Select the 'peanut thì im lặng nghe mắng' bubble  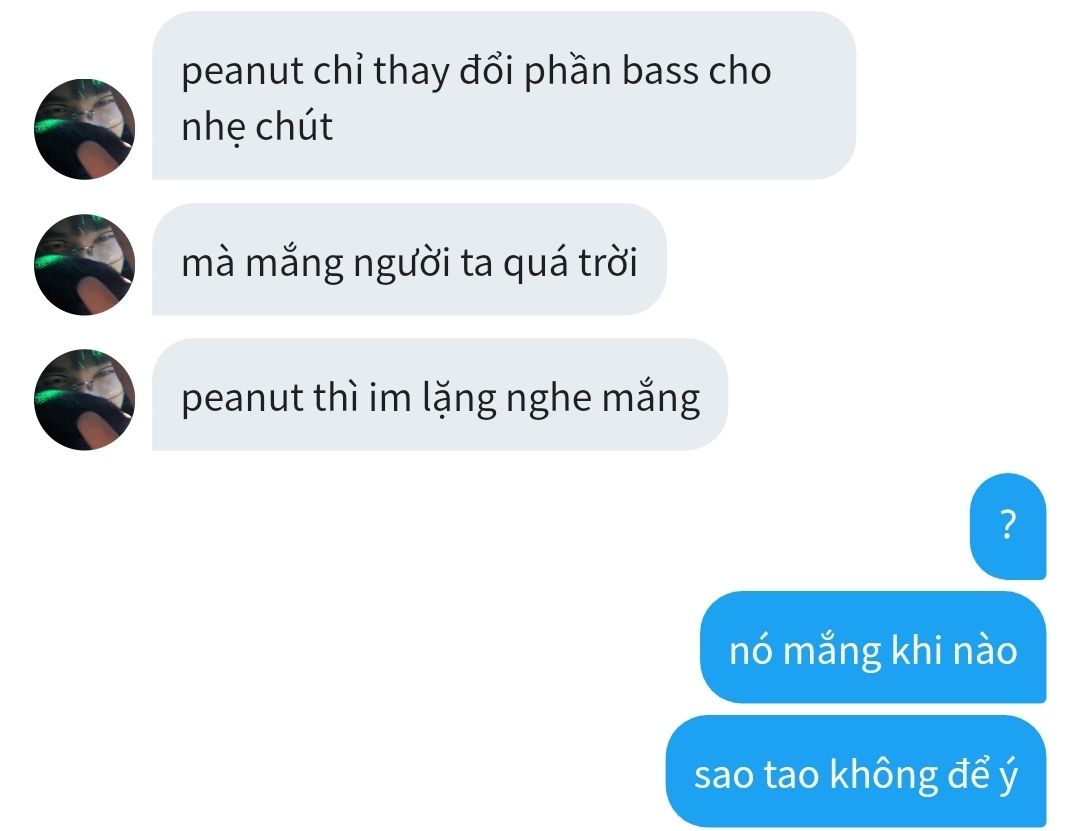[x=439, y=395]
